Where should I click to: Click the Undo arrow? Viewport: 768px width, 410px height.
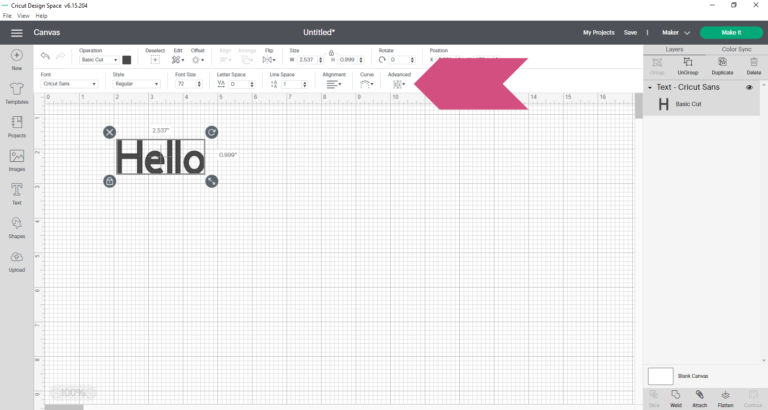(45, 59)
